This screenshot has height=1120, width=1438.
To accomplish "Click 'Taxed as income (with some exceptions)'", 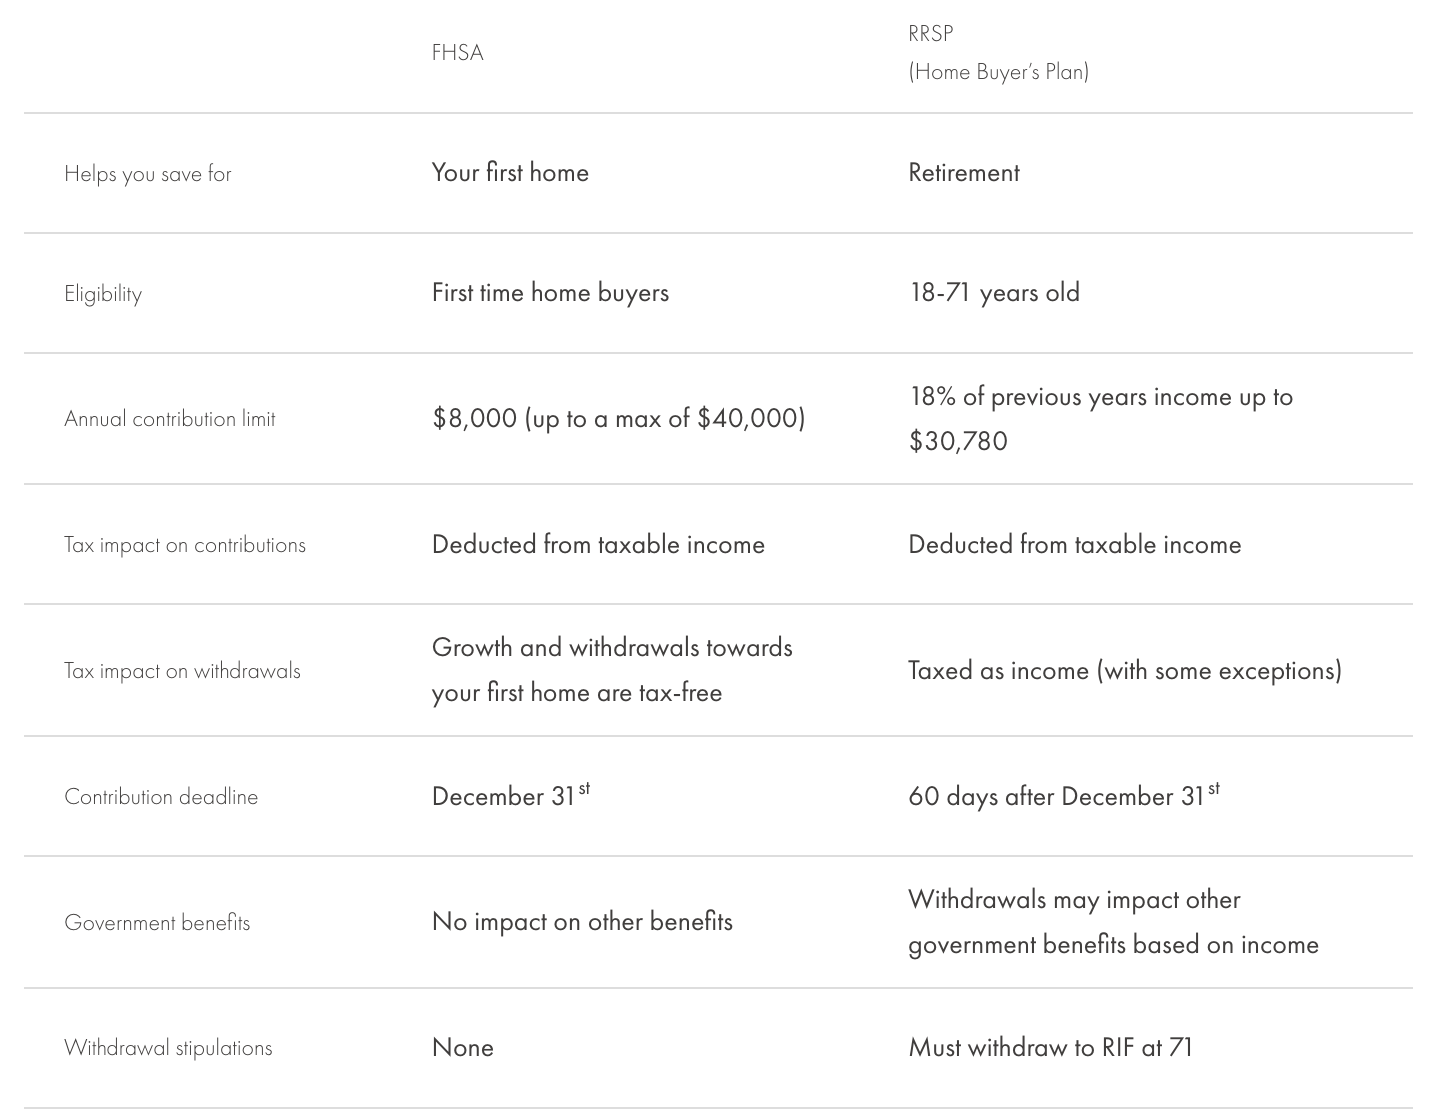I will tap(1125, 670).
